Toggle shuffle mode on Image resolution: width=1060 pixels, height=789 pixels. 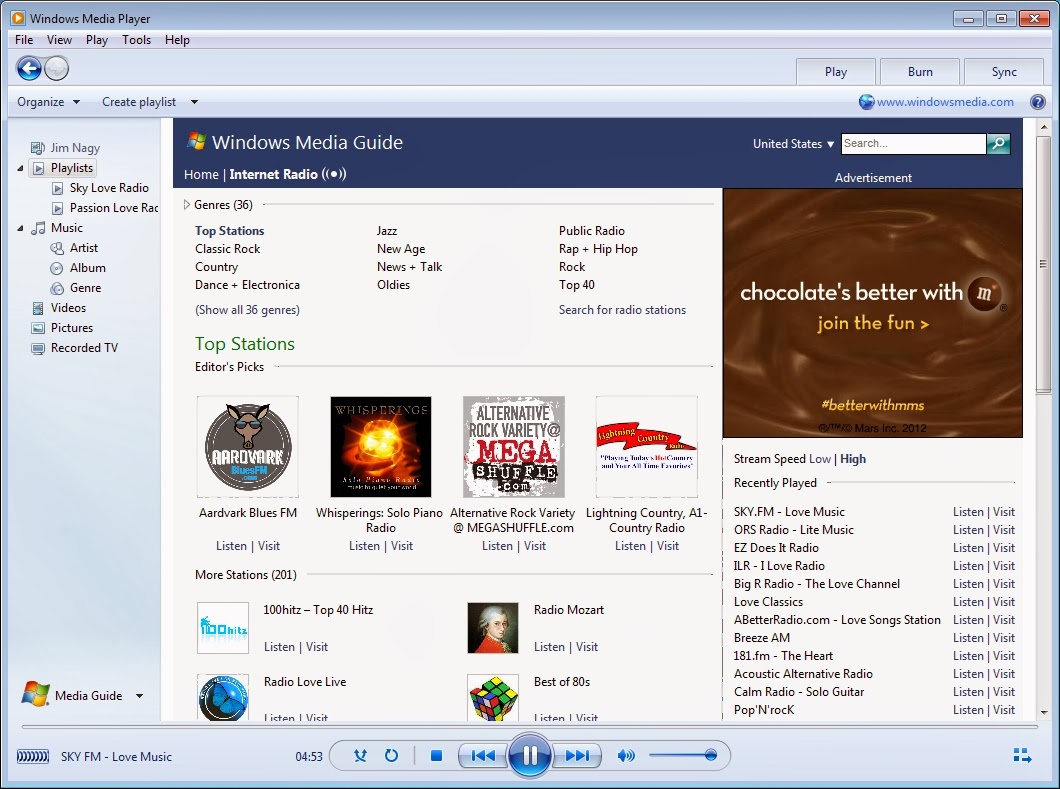click(360, 756)
